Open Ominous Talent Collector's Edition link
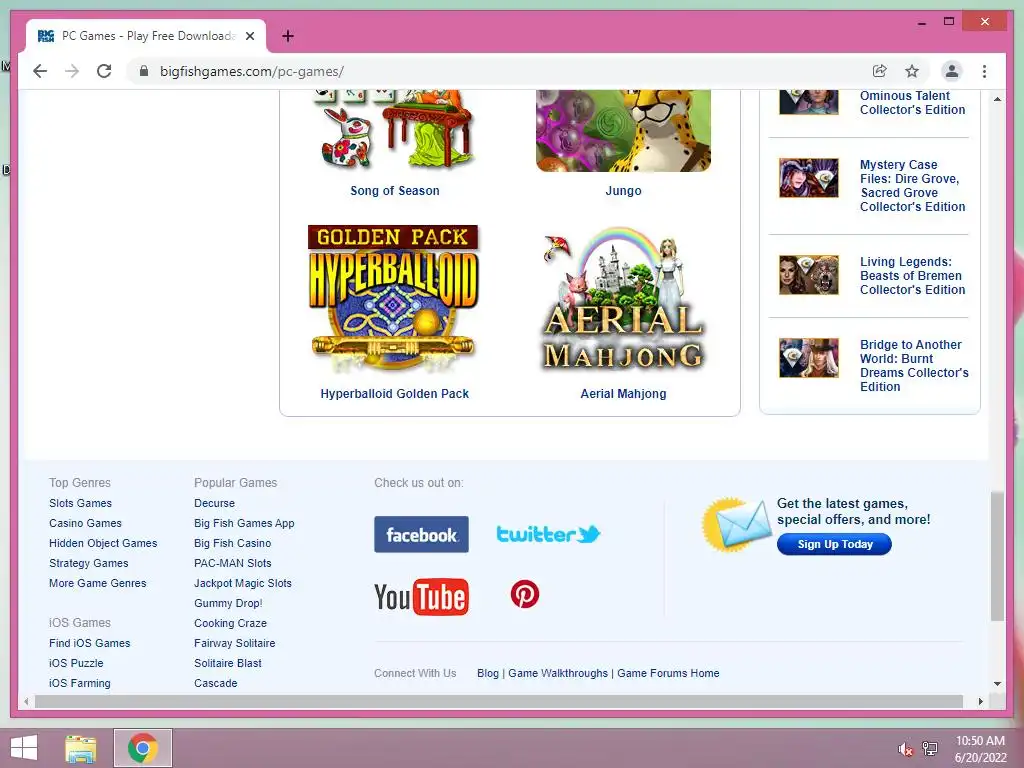The width and height of the screenshot is (1024, 768). click(x=912, y=103)
